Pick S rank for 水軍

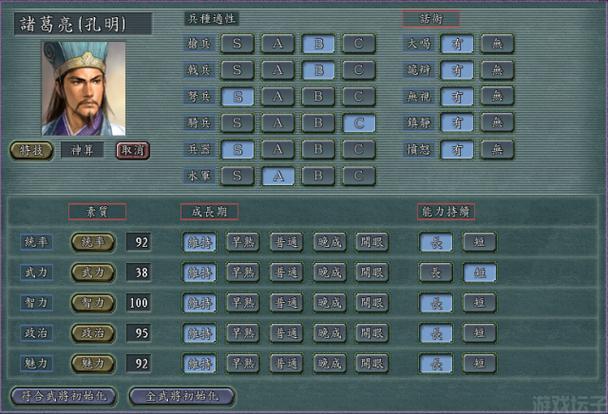[237, 175]
